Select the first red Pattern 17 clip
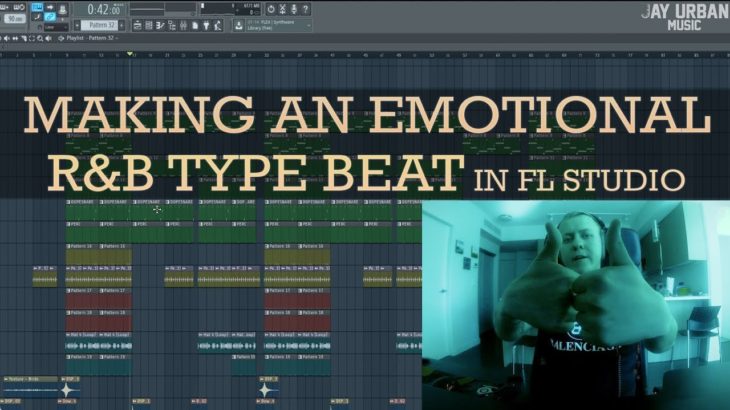The image size is (730, 410). click(82, 298)
